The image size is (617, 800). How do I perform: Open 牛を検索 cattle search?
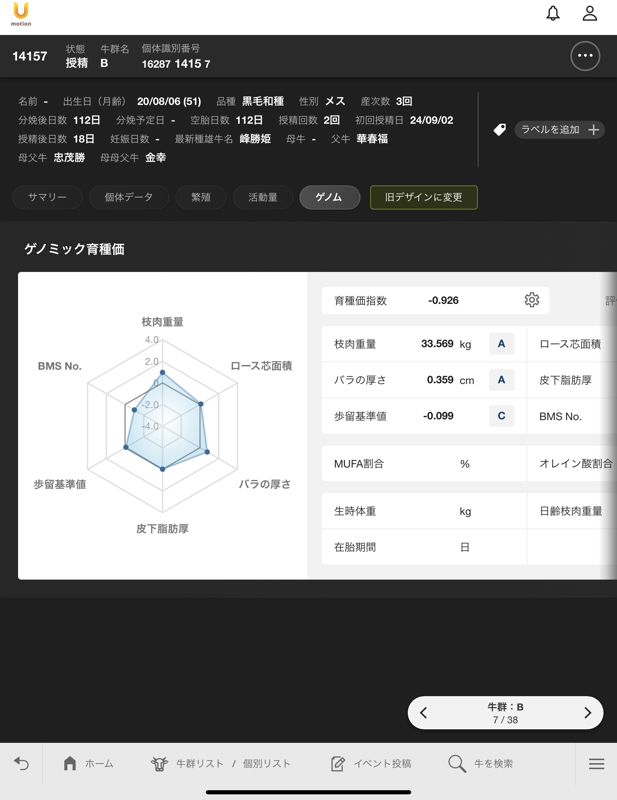[481, 764]
